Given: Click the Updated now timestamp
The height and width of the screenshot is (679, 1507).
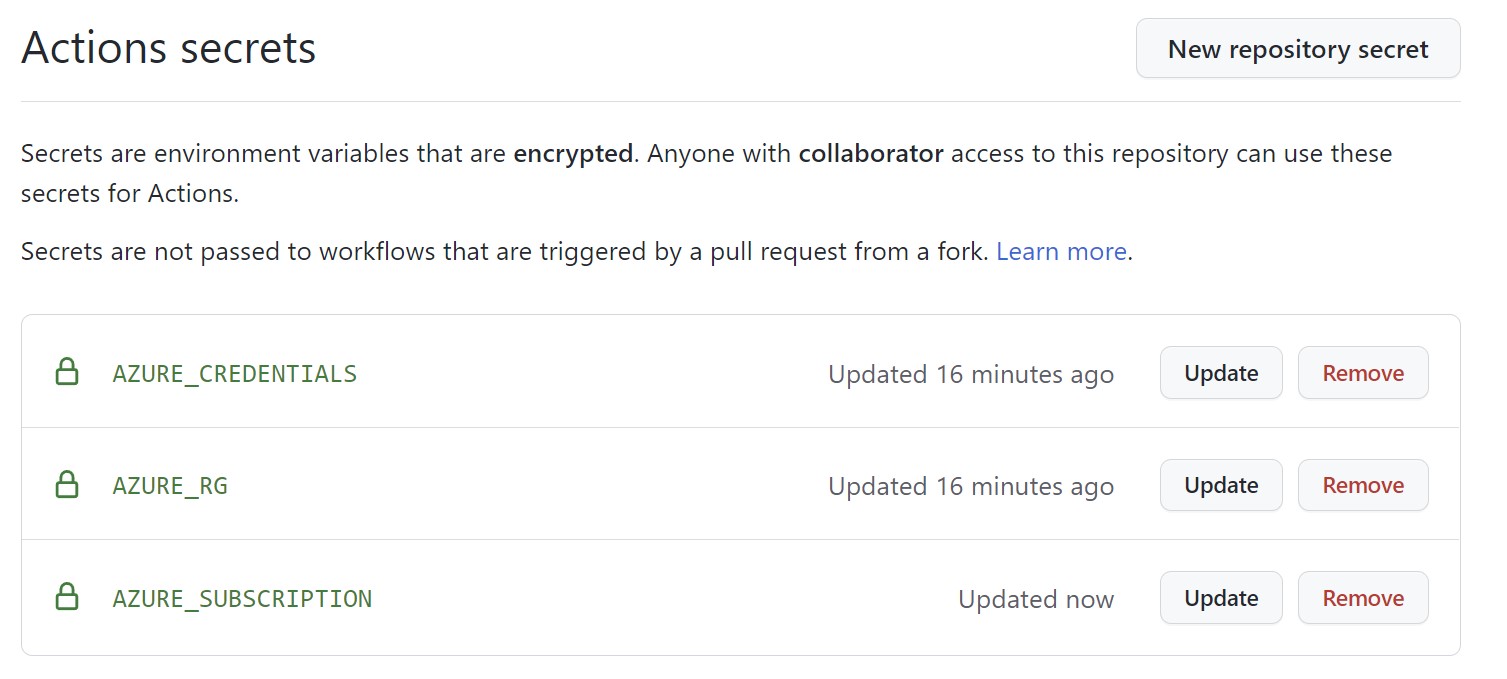Looking at the screenshot, I should click(1035, 599).
